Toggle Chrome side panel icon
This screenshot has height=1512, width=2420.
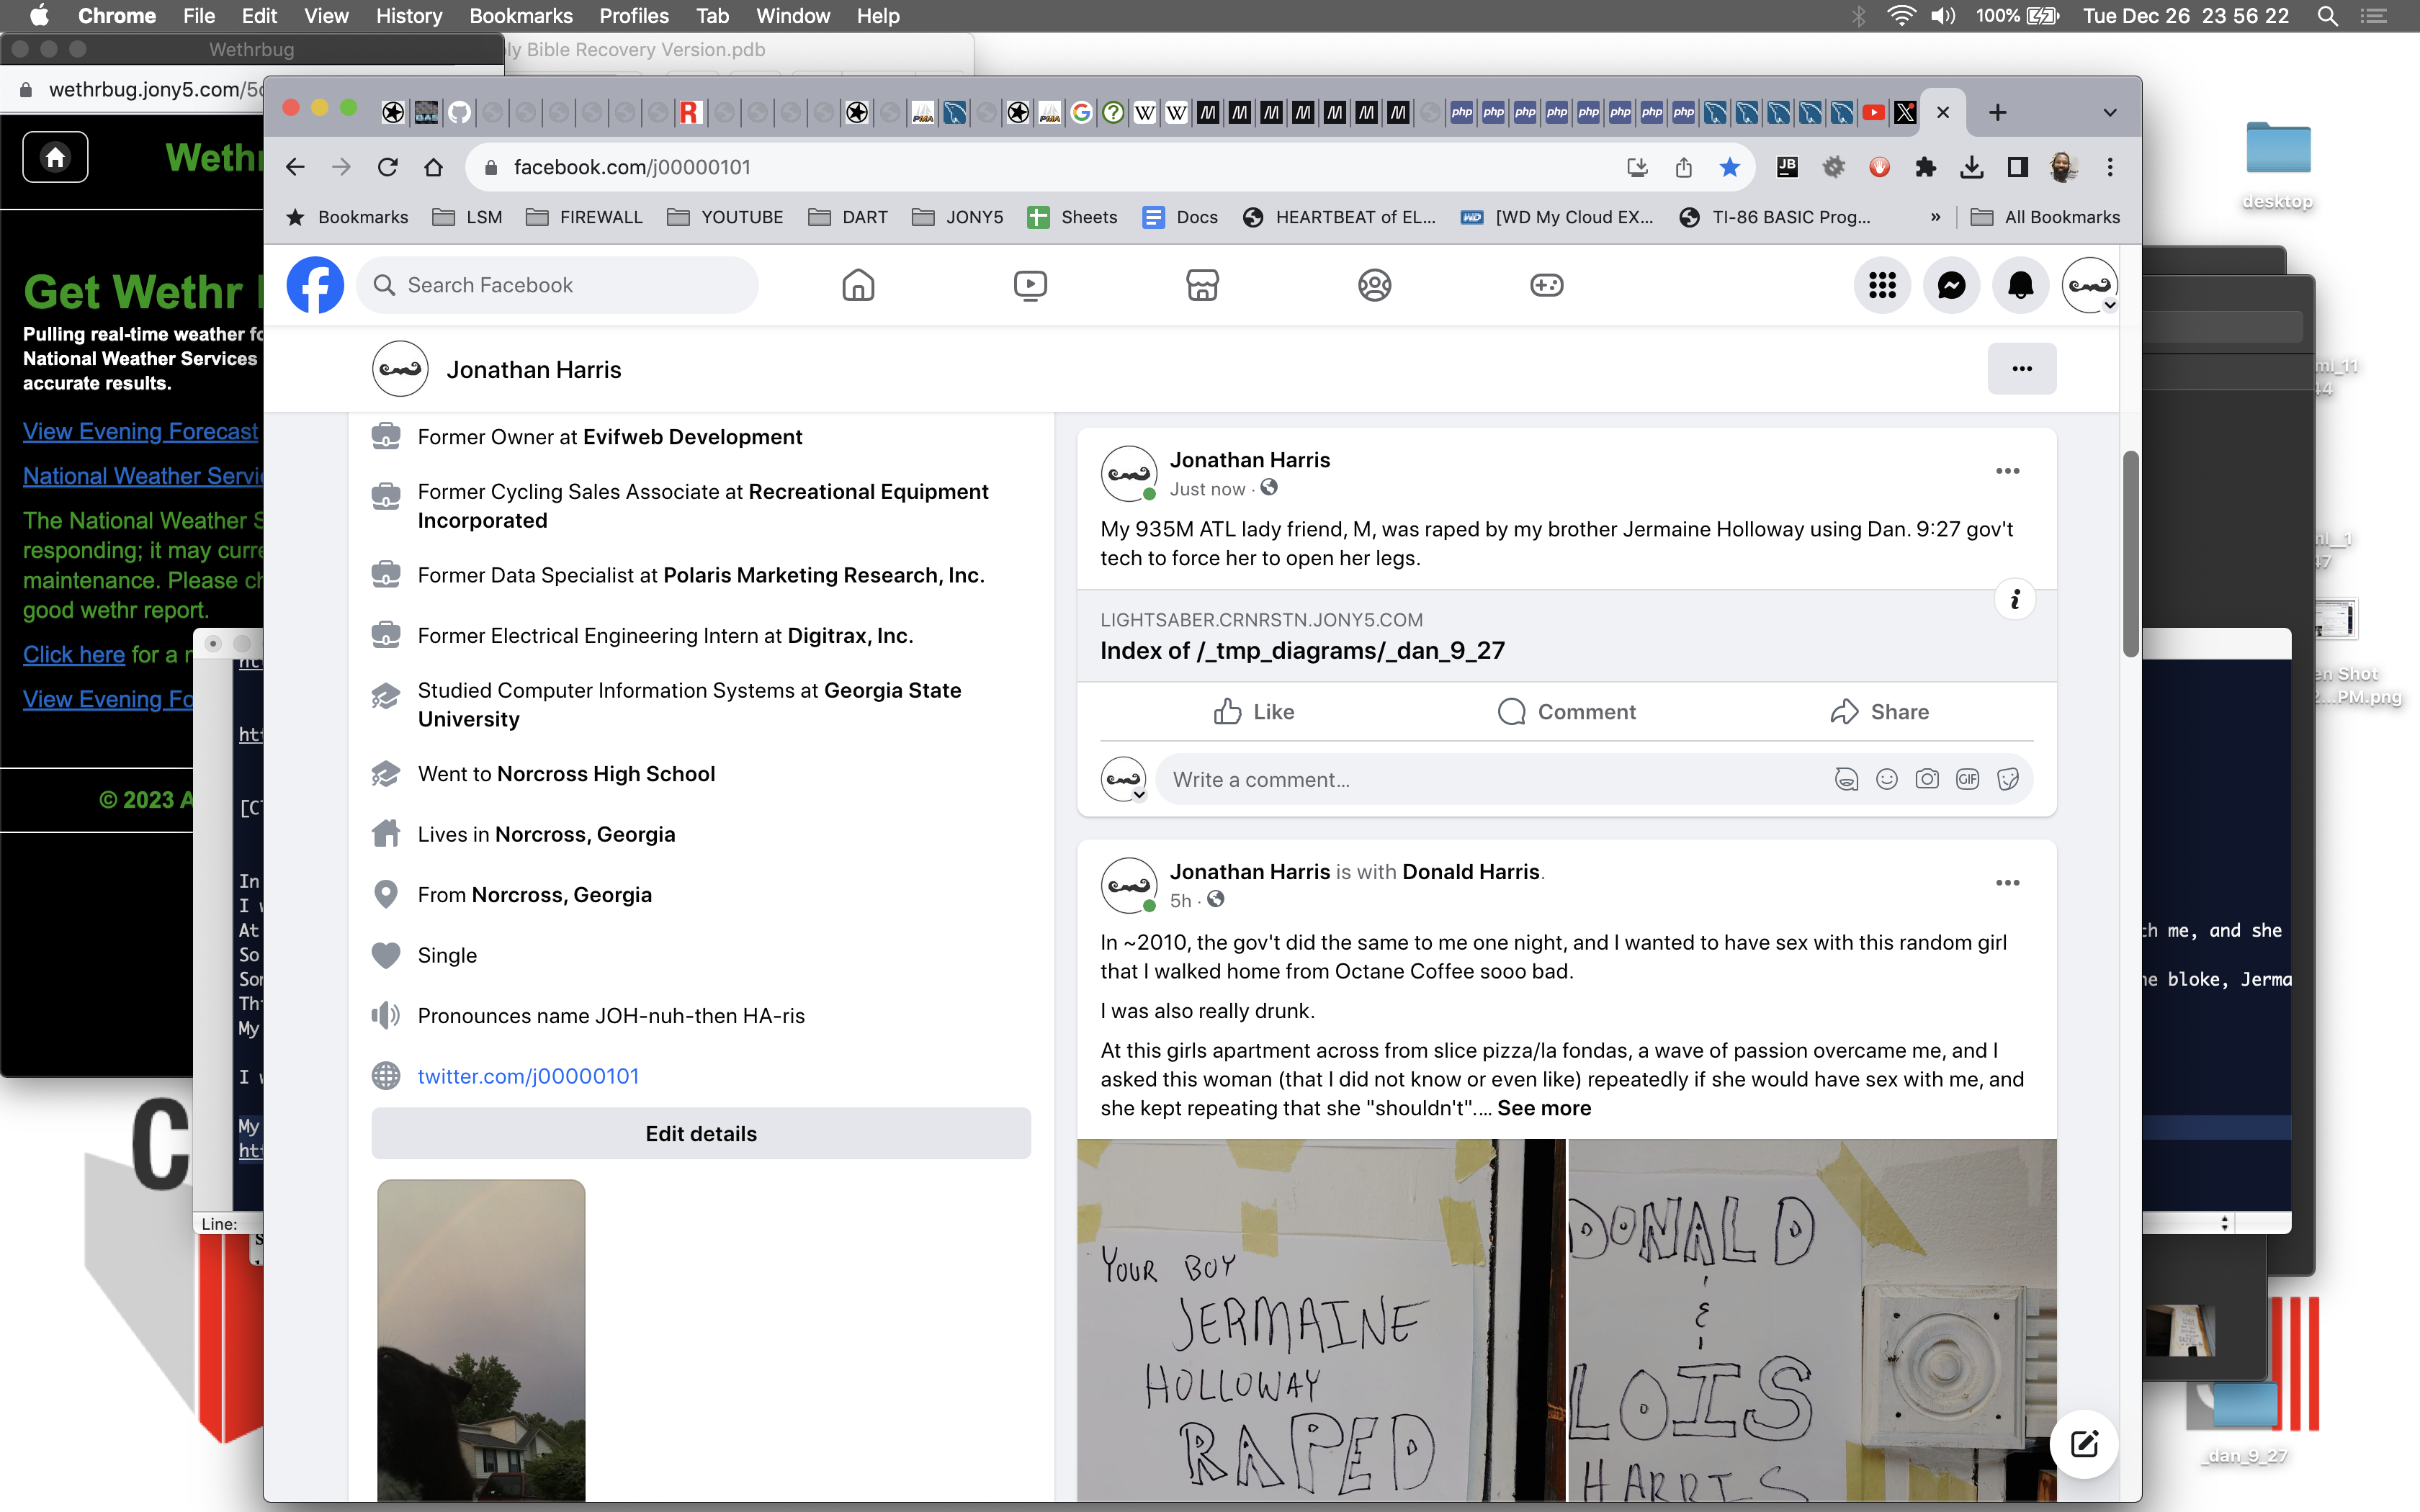[2018, 167]
